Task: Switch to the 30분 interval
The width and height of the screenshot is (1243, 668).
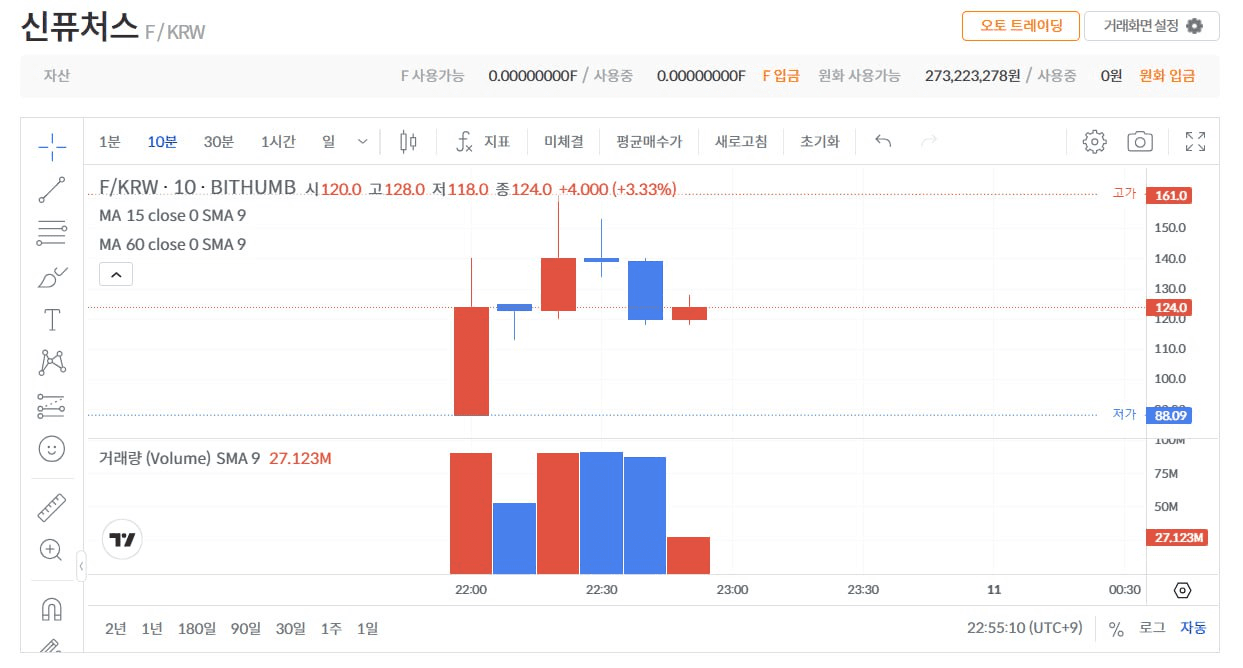Action: click(x=219, y=142)
